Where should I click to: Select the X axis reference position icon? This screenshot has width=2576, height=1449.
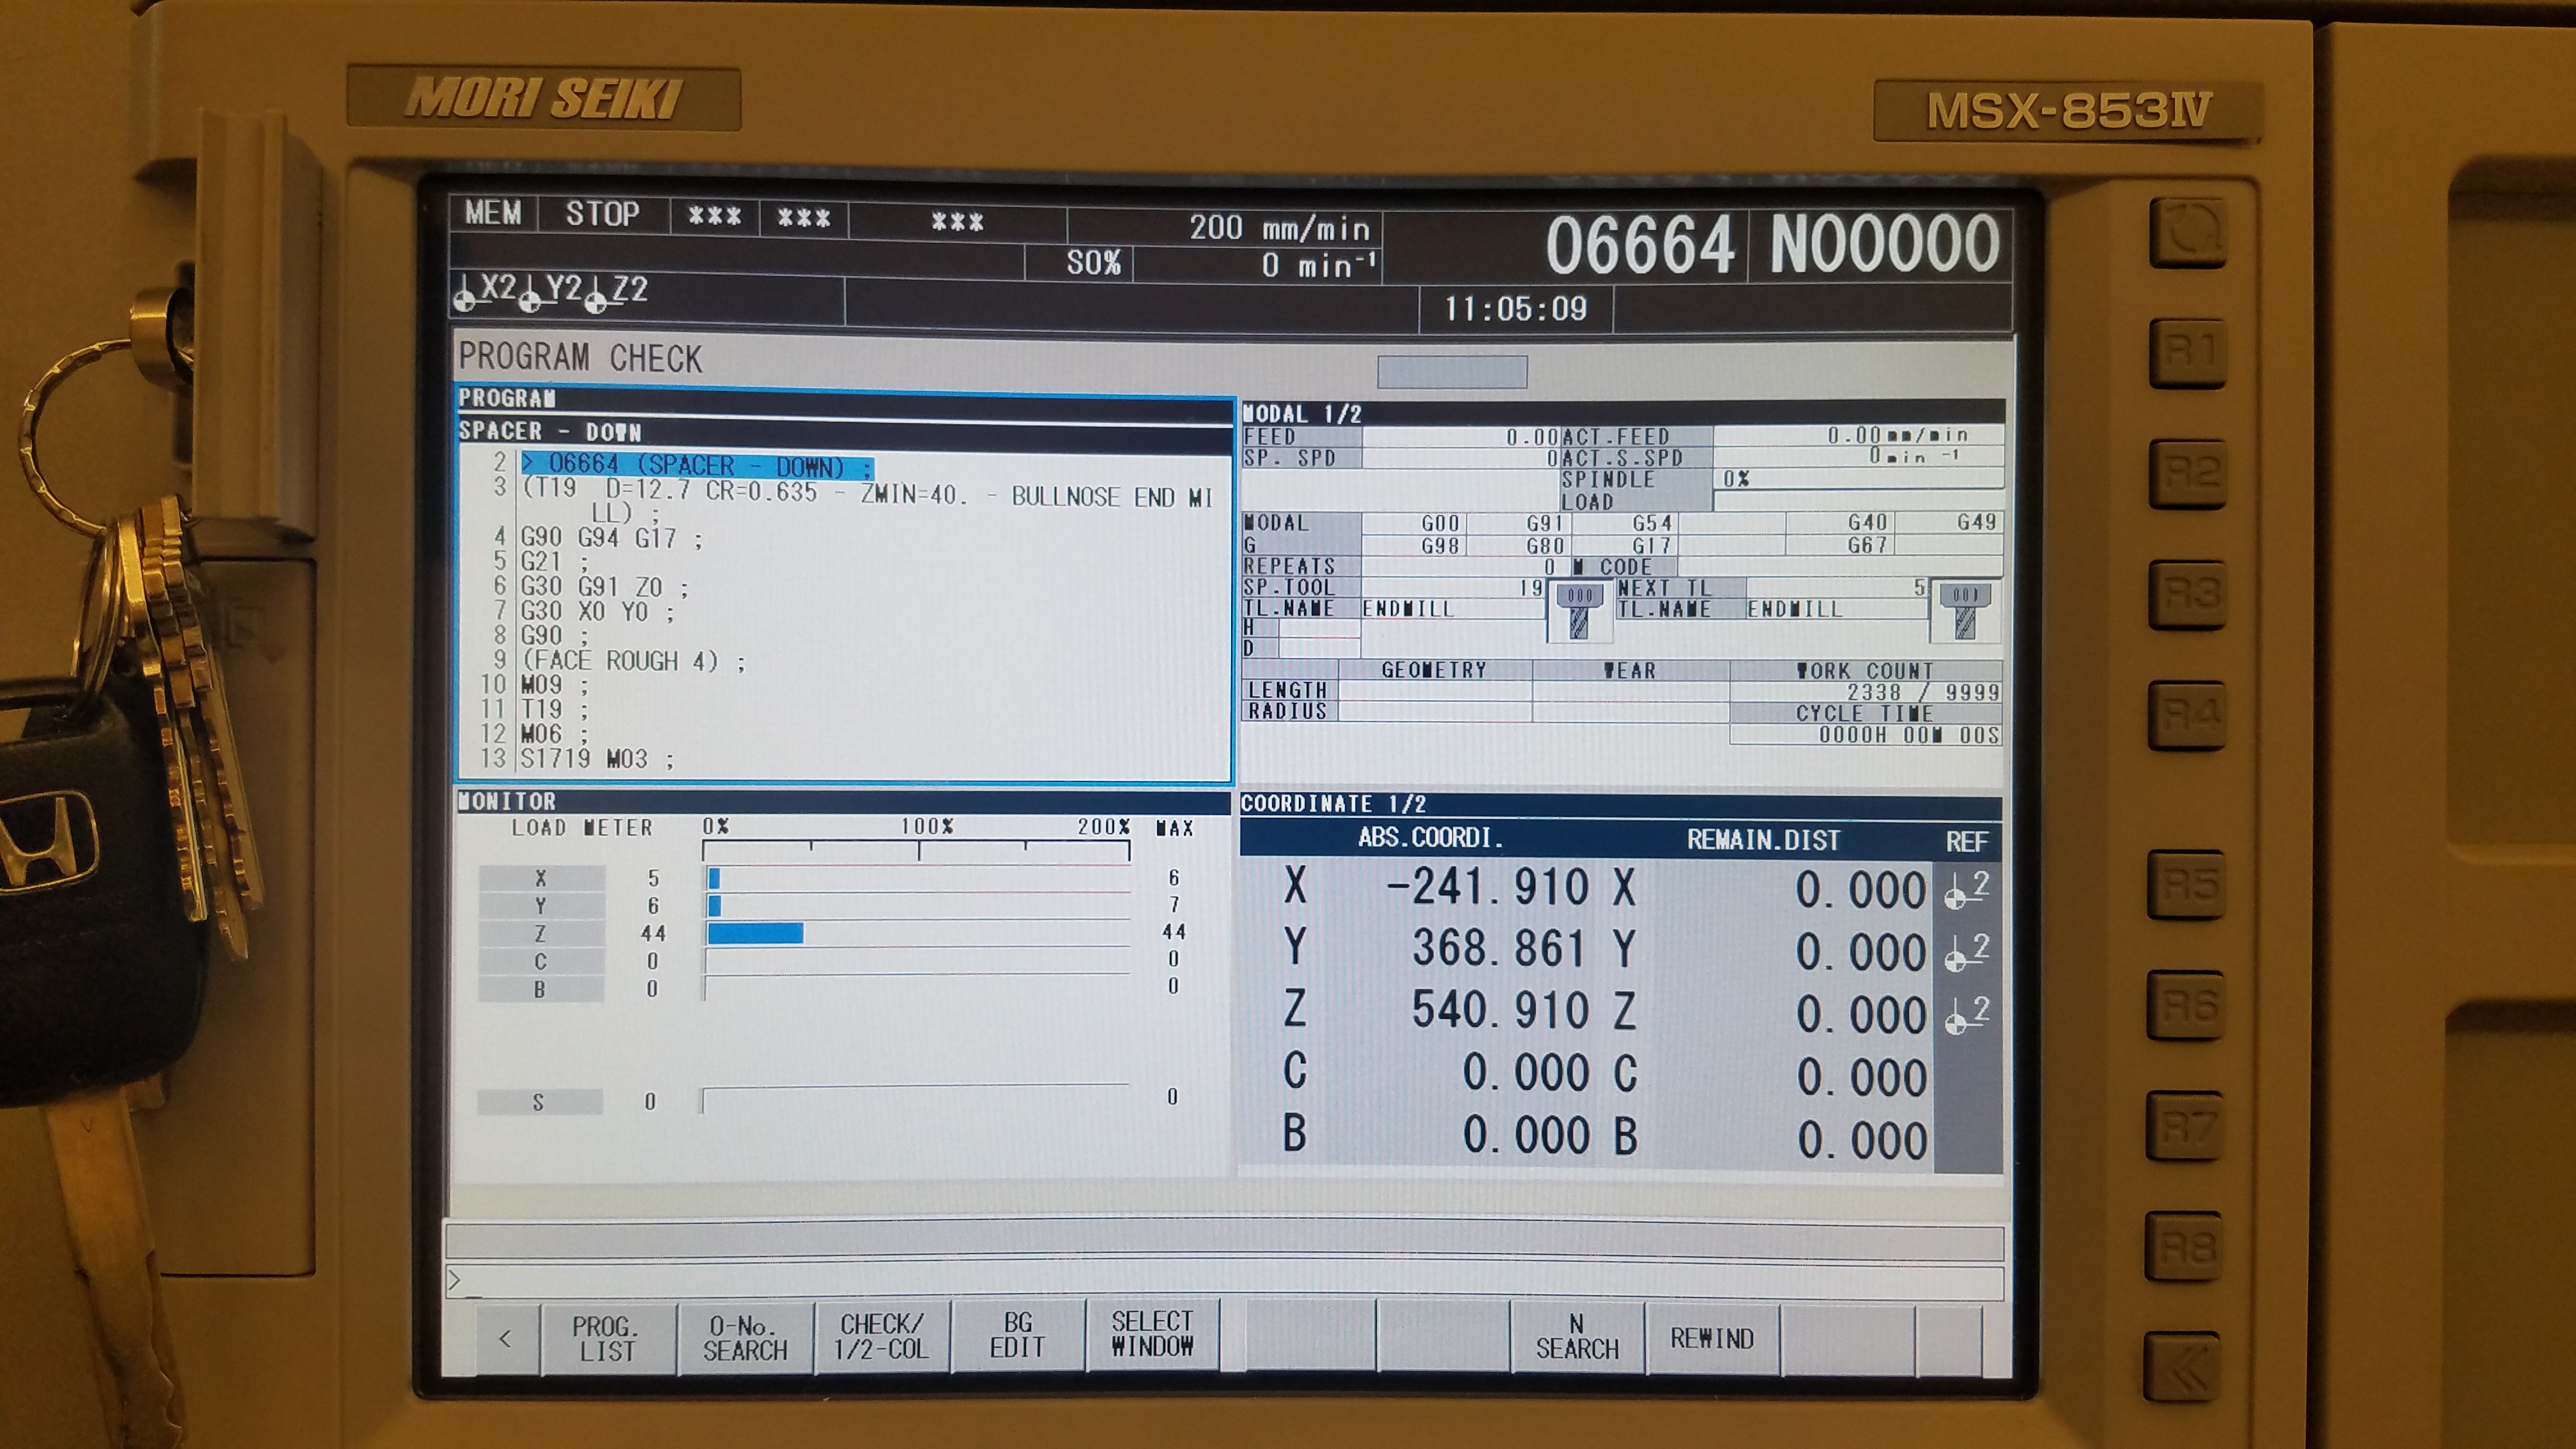tap(1966, 889)
